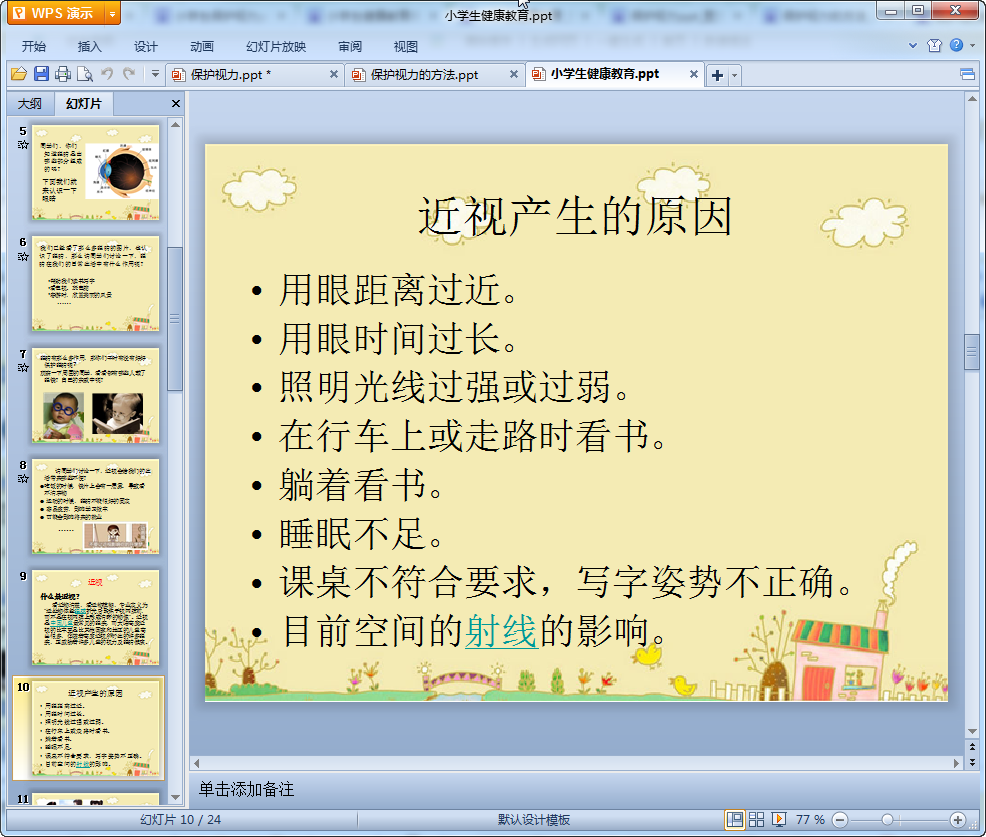The image size is (986, 837).
Task: Close the 小学生健康教育.ppt document tab
Action: pyautogui.click(x=694, y=74)
